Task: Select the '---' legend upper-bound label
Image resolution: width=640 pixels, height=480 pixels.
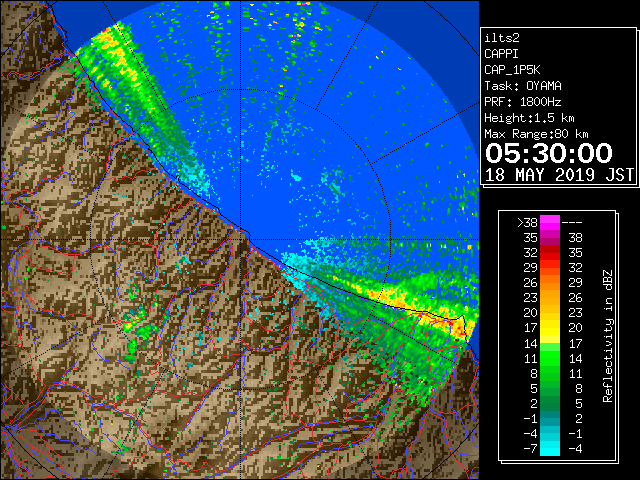Action: 572,223
